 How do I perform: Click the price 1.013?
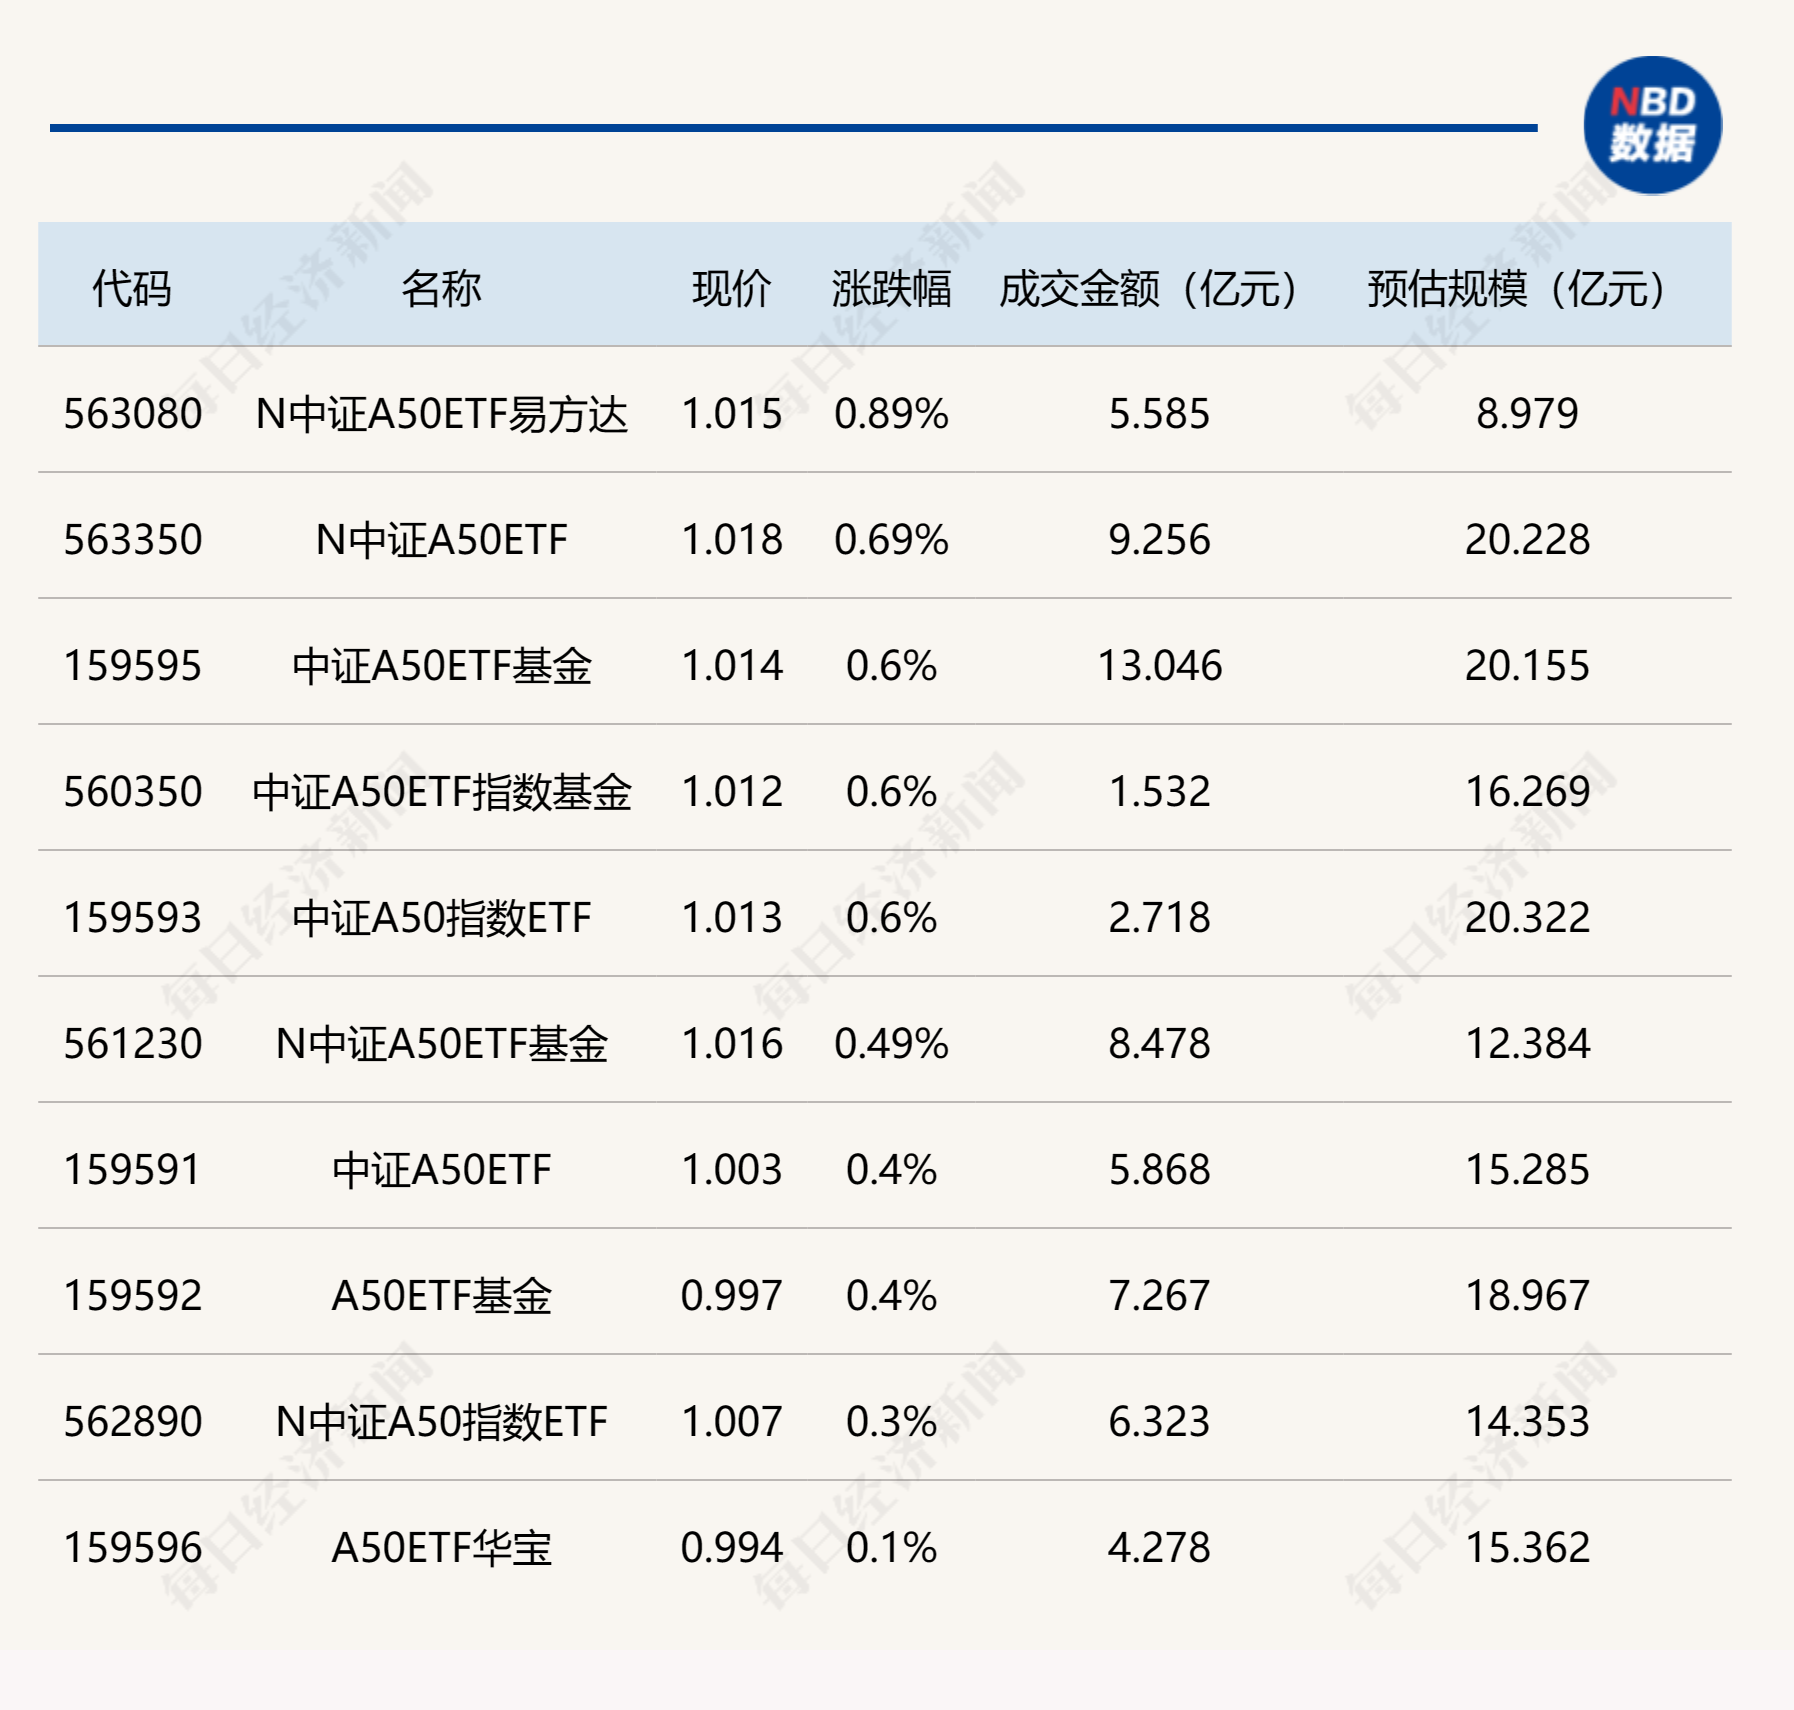[731, 918]
